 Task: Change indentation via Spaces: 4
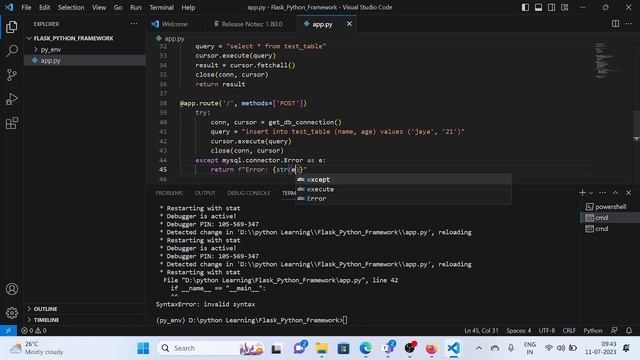point(518,330)
